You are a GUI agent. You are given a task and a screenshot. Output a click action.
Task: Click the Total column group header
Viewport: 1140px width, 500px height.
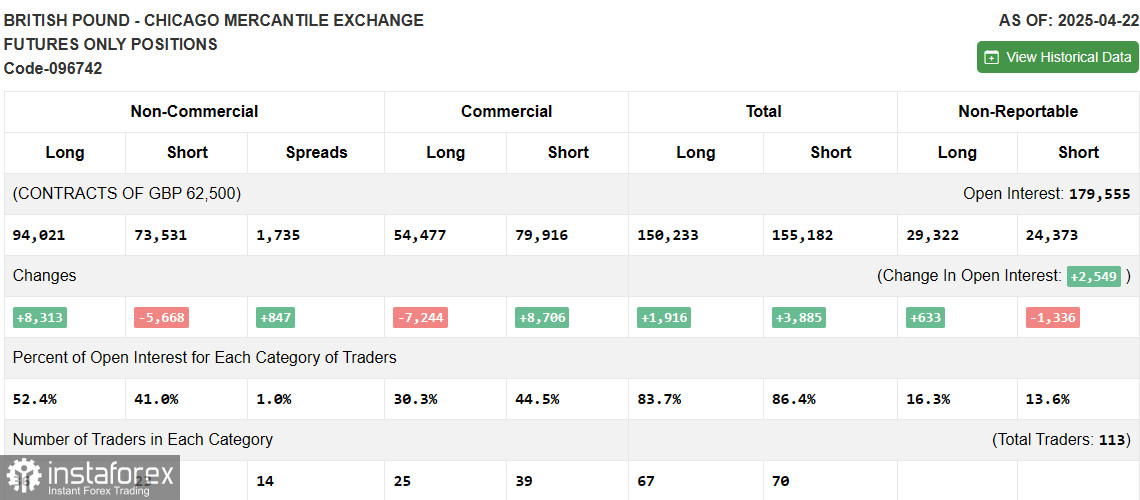(x=763, y=112)
